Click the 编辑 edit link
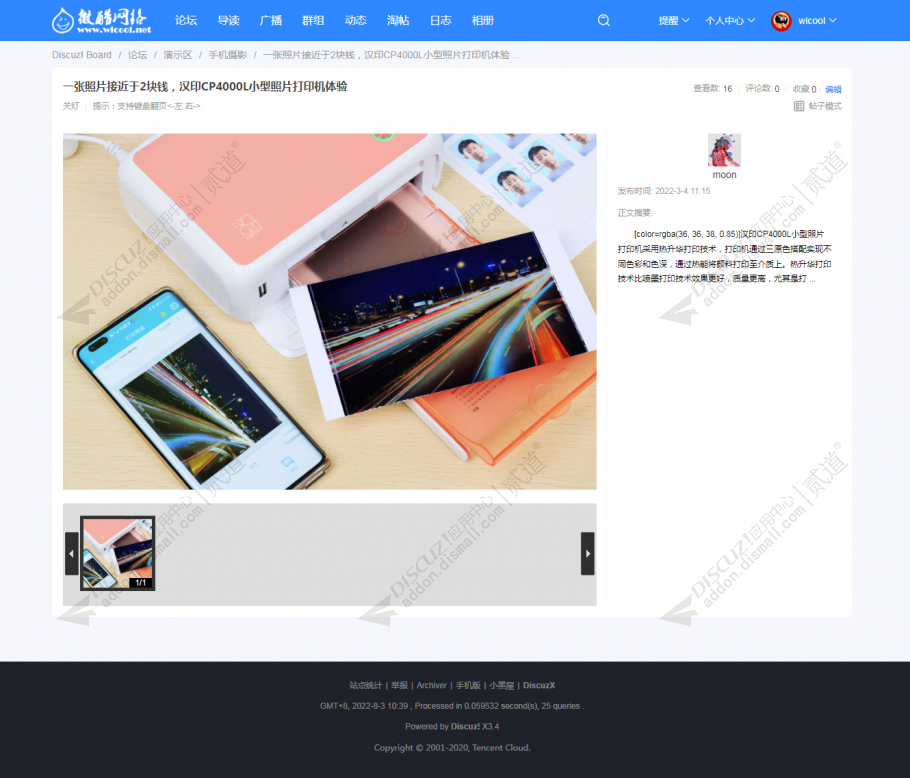This screenshot has height=778, width=910. tap(833, 89)
